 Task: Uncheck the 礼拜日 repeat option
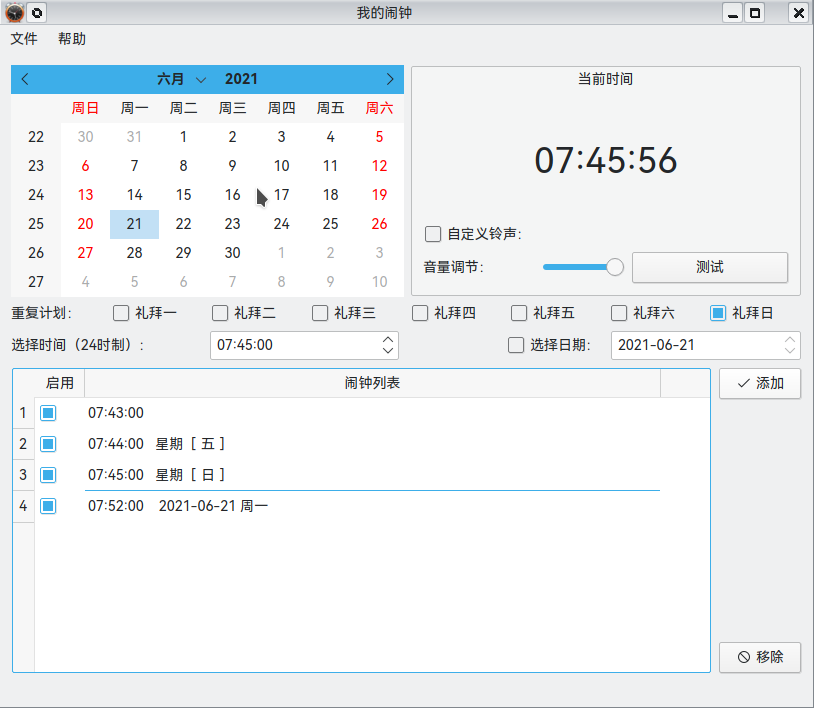pyautogui.click(x=718, y=313)
